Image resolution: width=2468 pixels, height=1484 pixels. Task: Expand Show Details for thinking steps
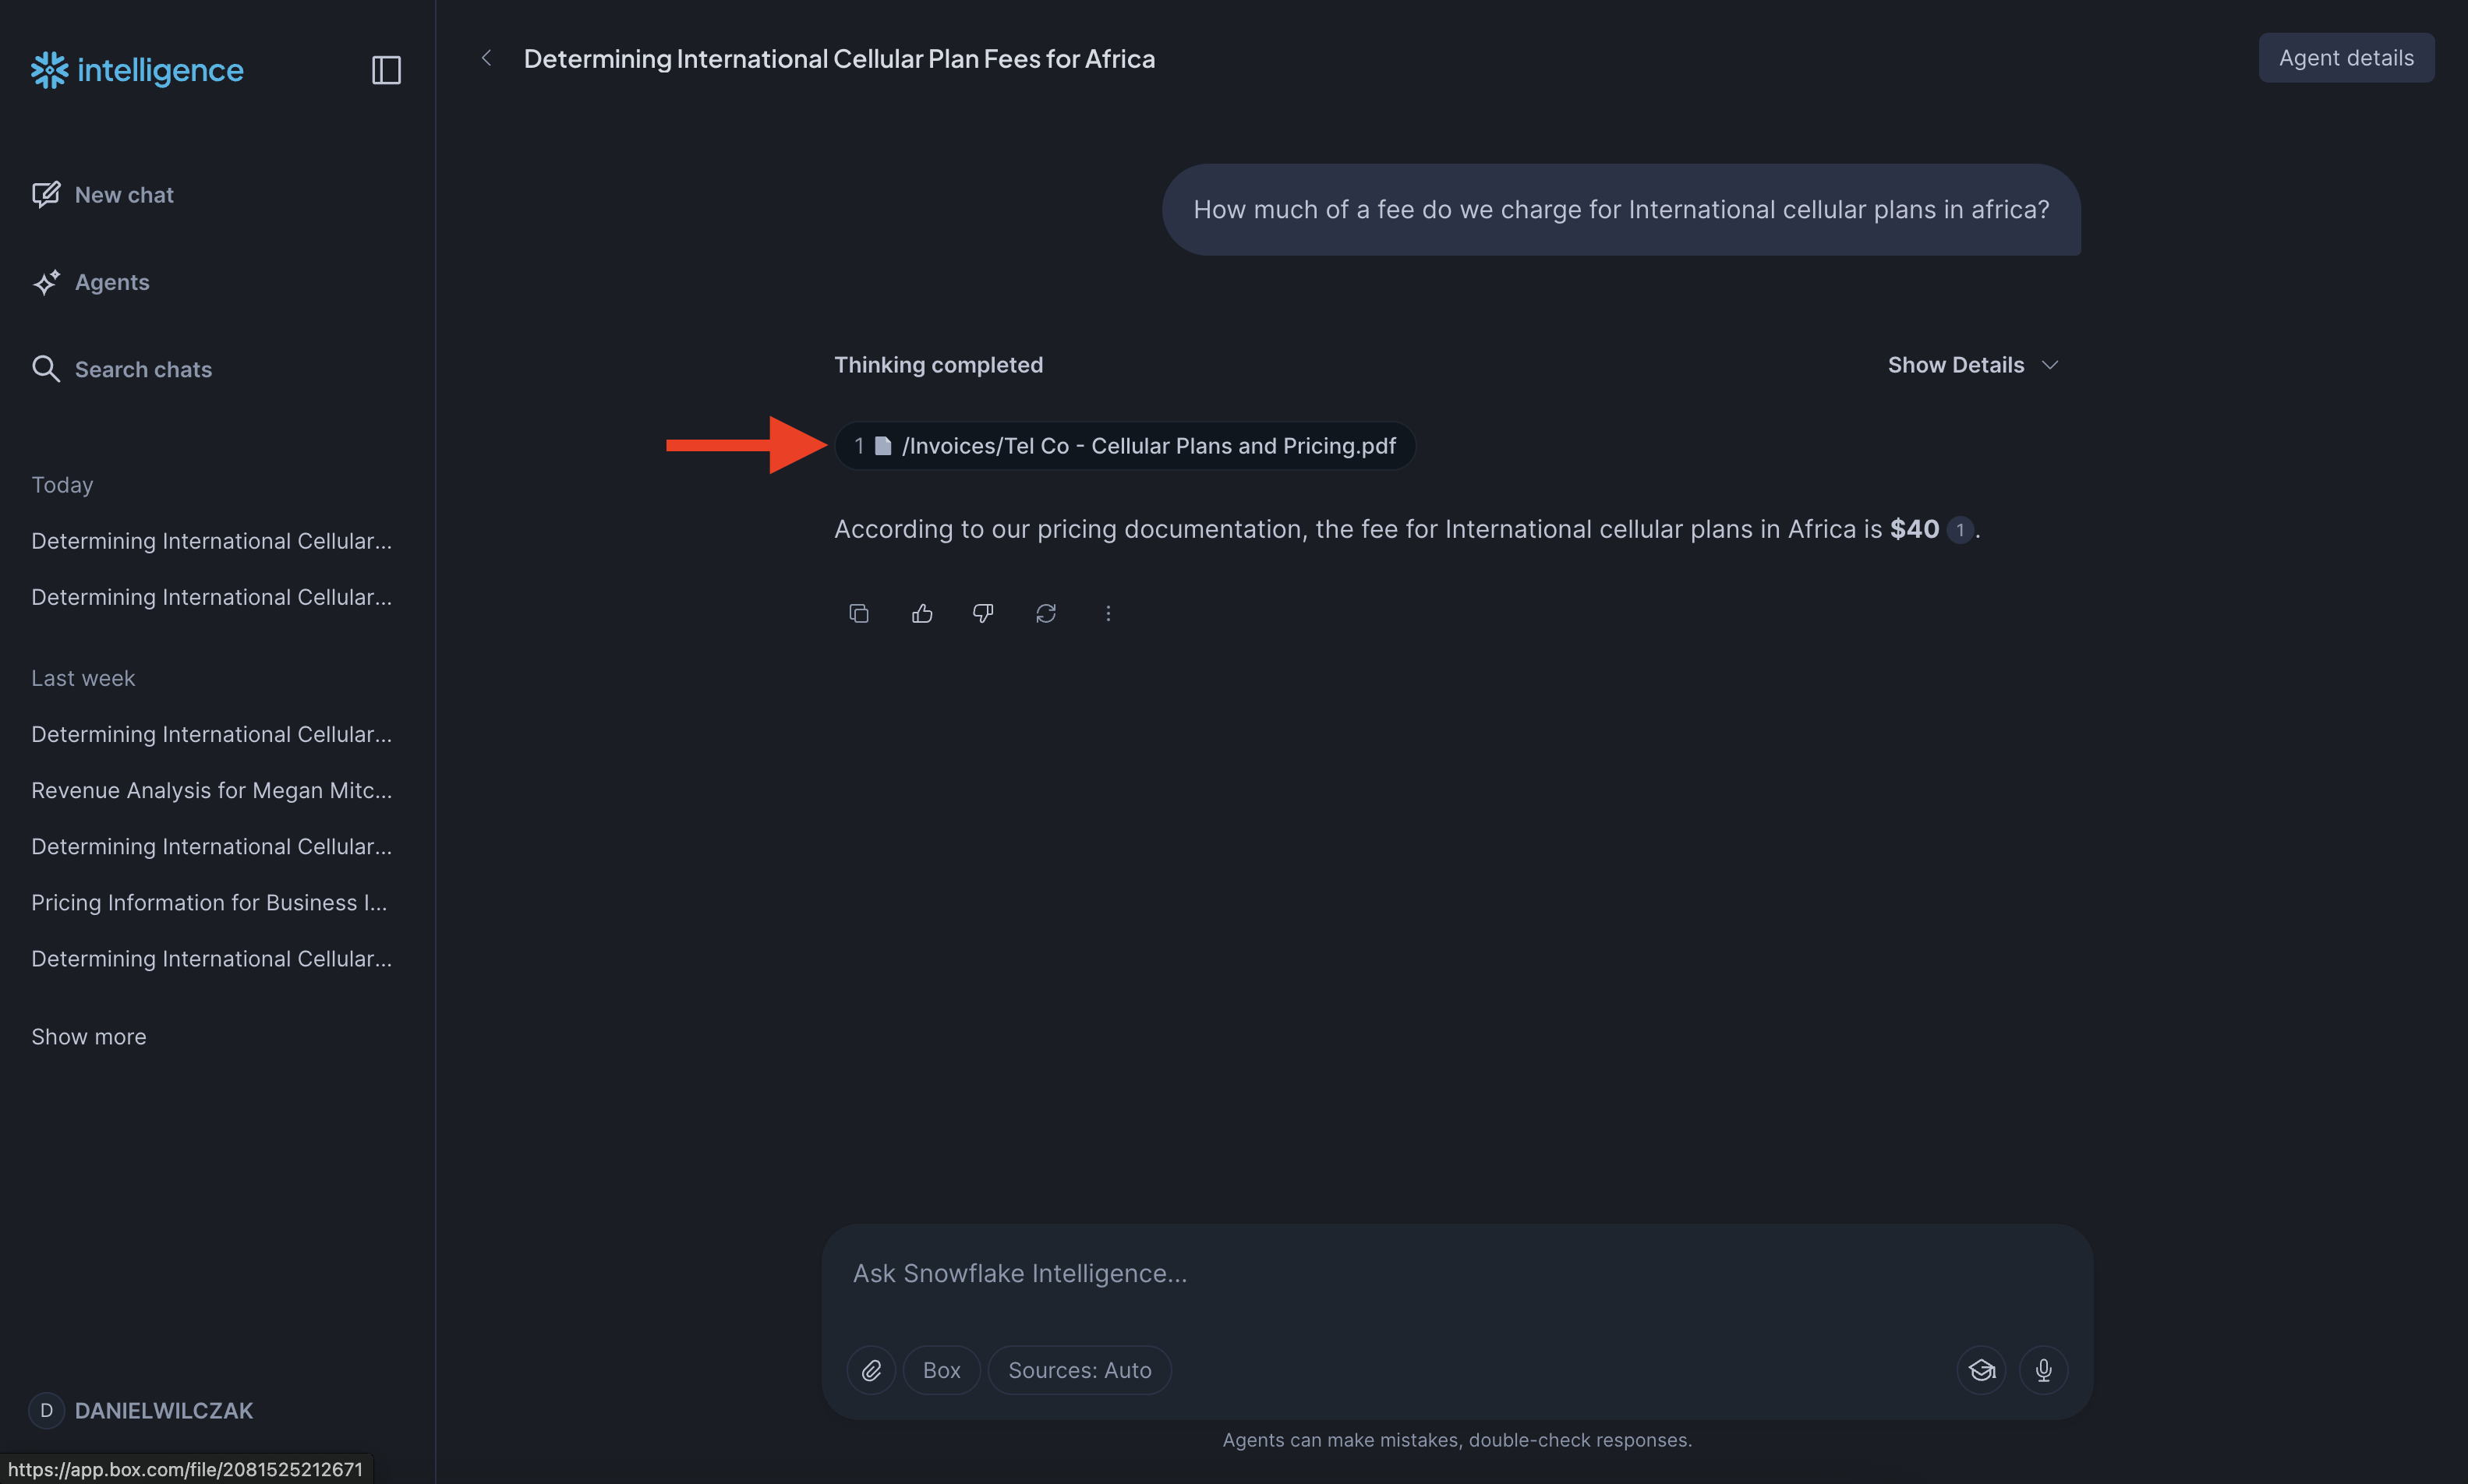[x=1971, y=365]
